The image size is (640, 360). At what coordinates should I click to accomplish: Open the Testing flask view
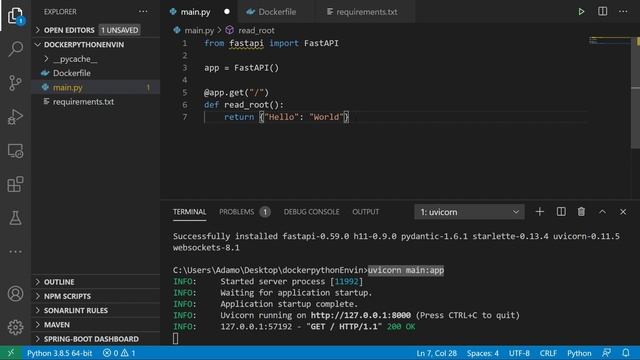[16, 218]
